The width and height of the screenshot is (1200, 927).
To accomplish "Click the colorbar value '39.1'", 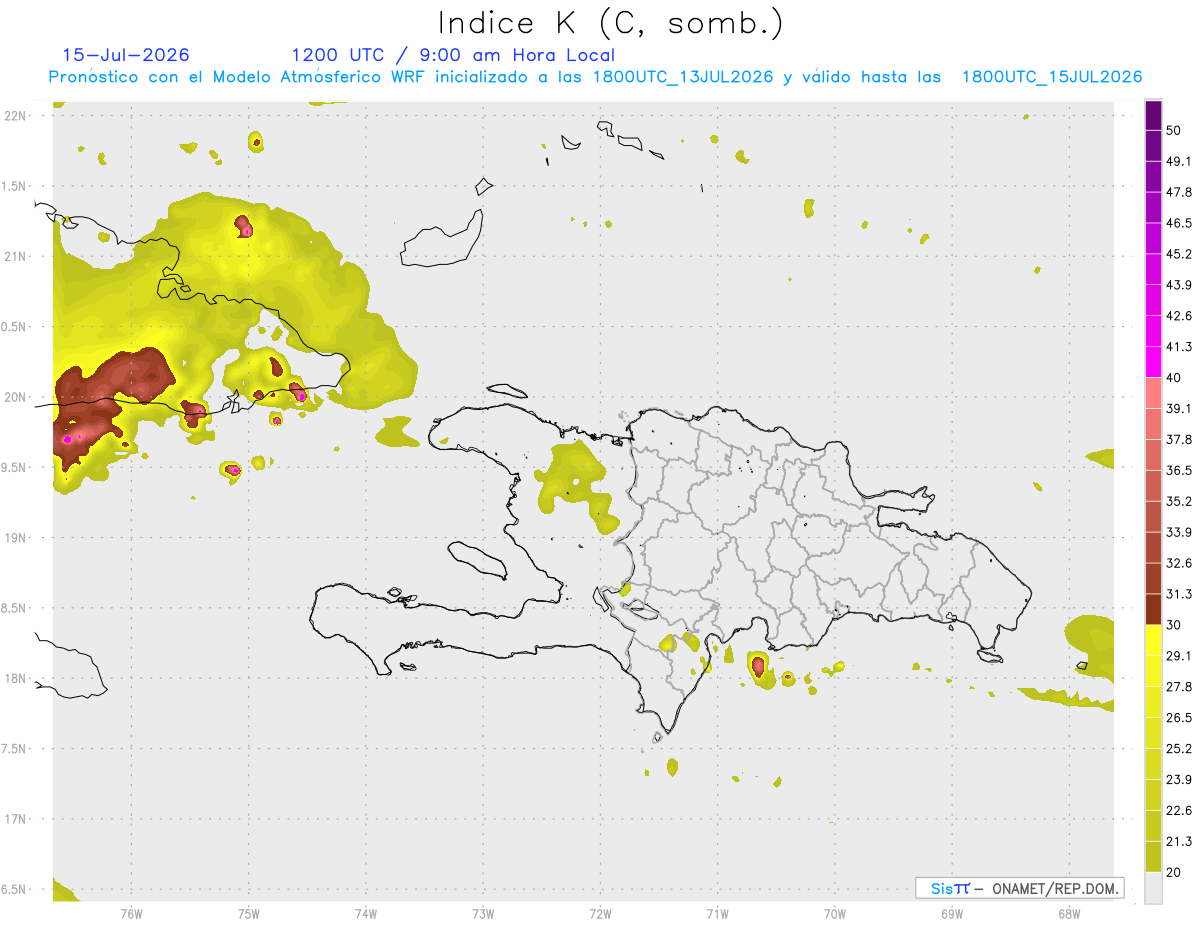I will pos(1178,409).
